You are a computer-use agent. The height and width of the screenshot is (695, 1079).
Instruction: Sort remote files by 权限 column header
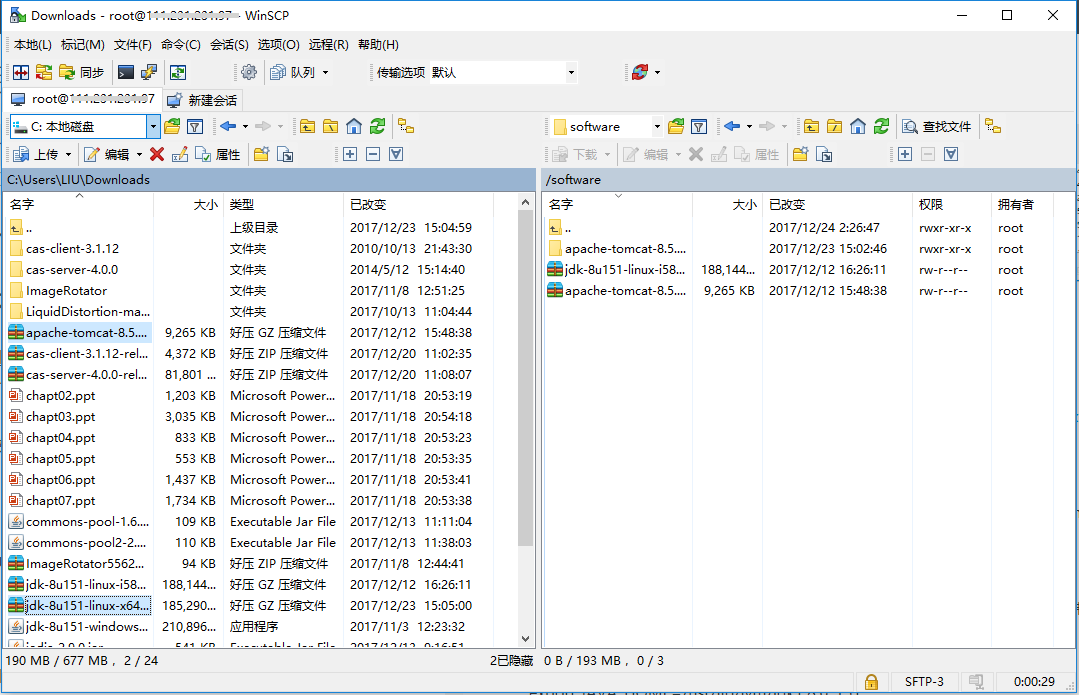[952, 204]
